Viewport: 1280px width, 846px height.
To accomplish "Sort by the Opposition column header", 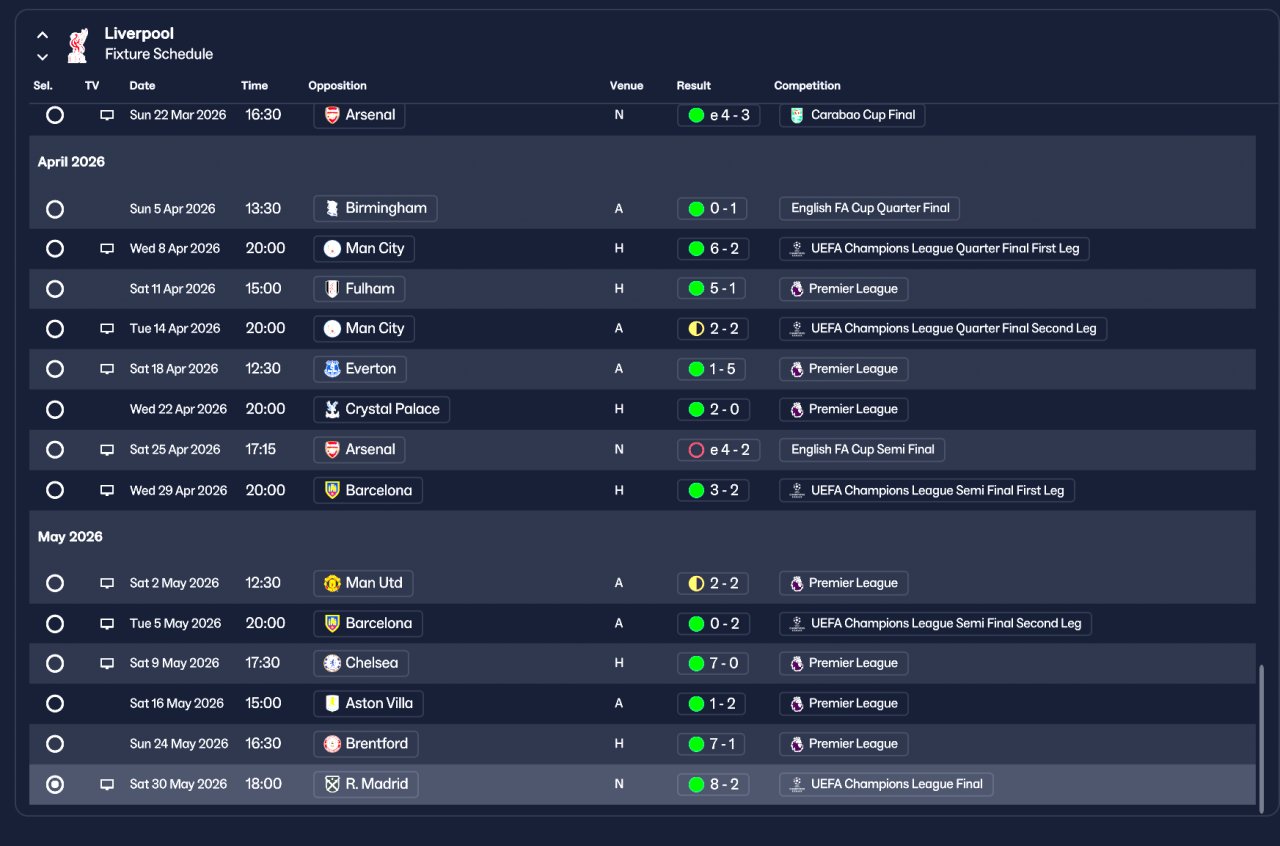I will tap(337, 86).
